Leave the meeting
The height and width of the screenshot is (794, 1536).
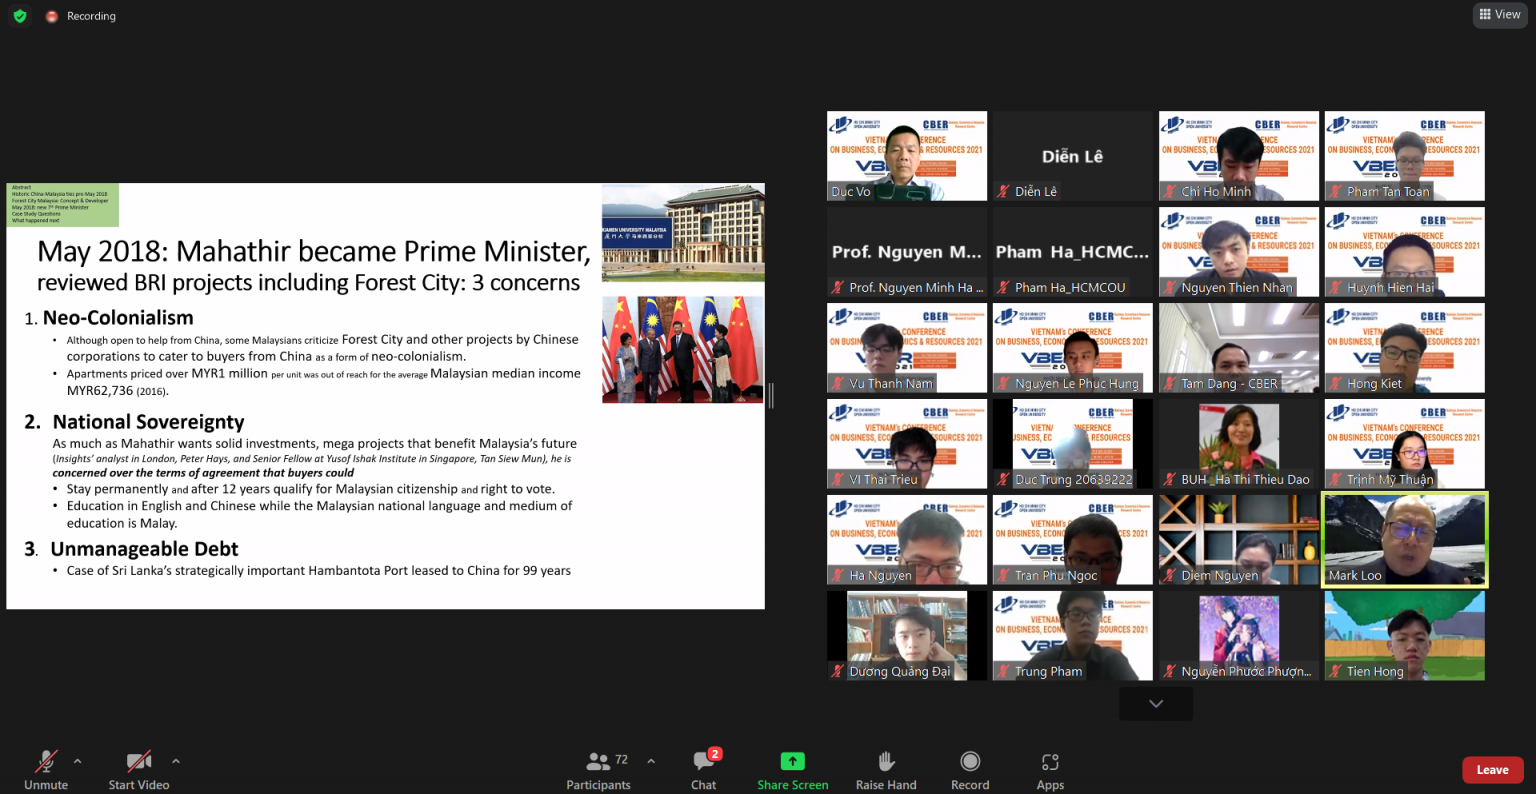tap(1492, 769)
